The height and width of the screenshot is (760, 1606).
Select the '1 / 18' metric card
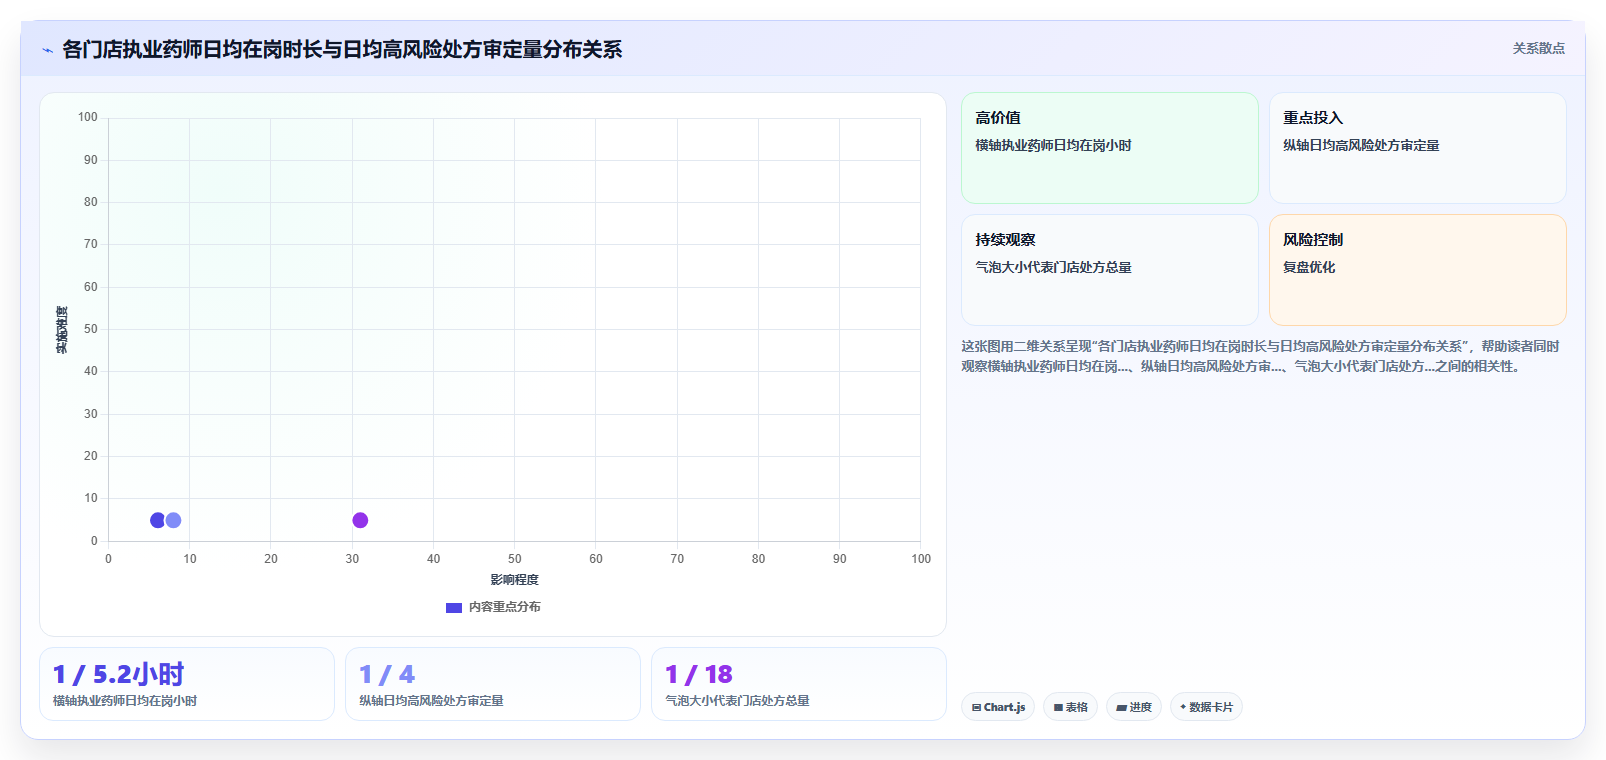799,684
